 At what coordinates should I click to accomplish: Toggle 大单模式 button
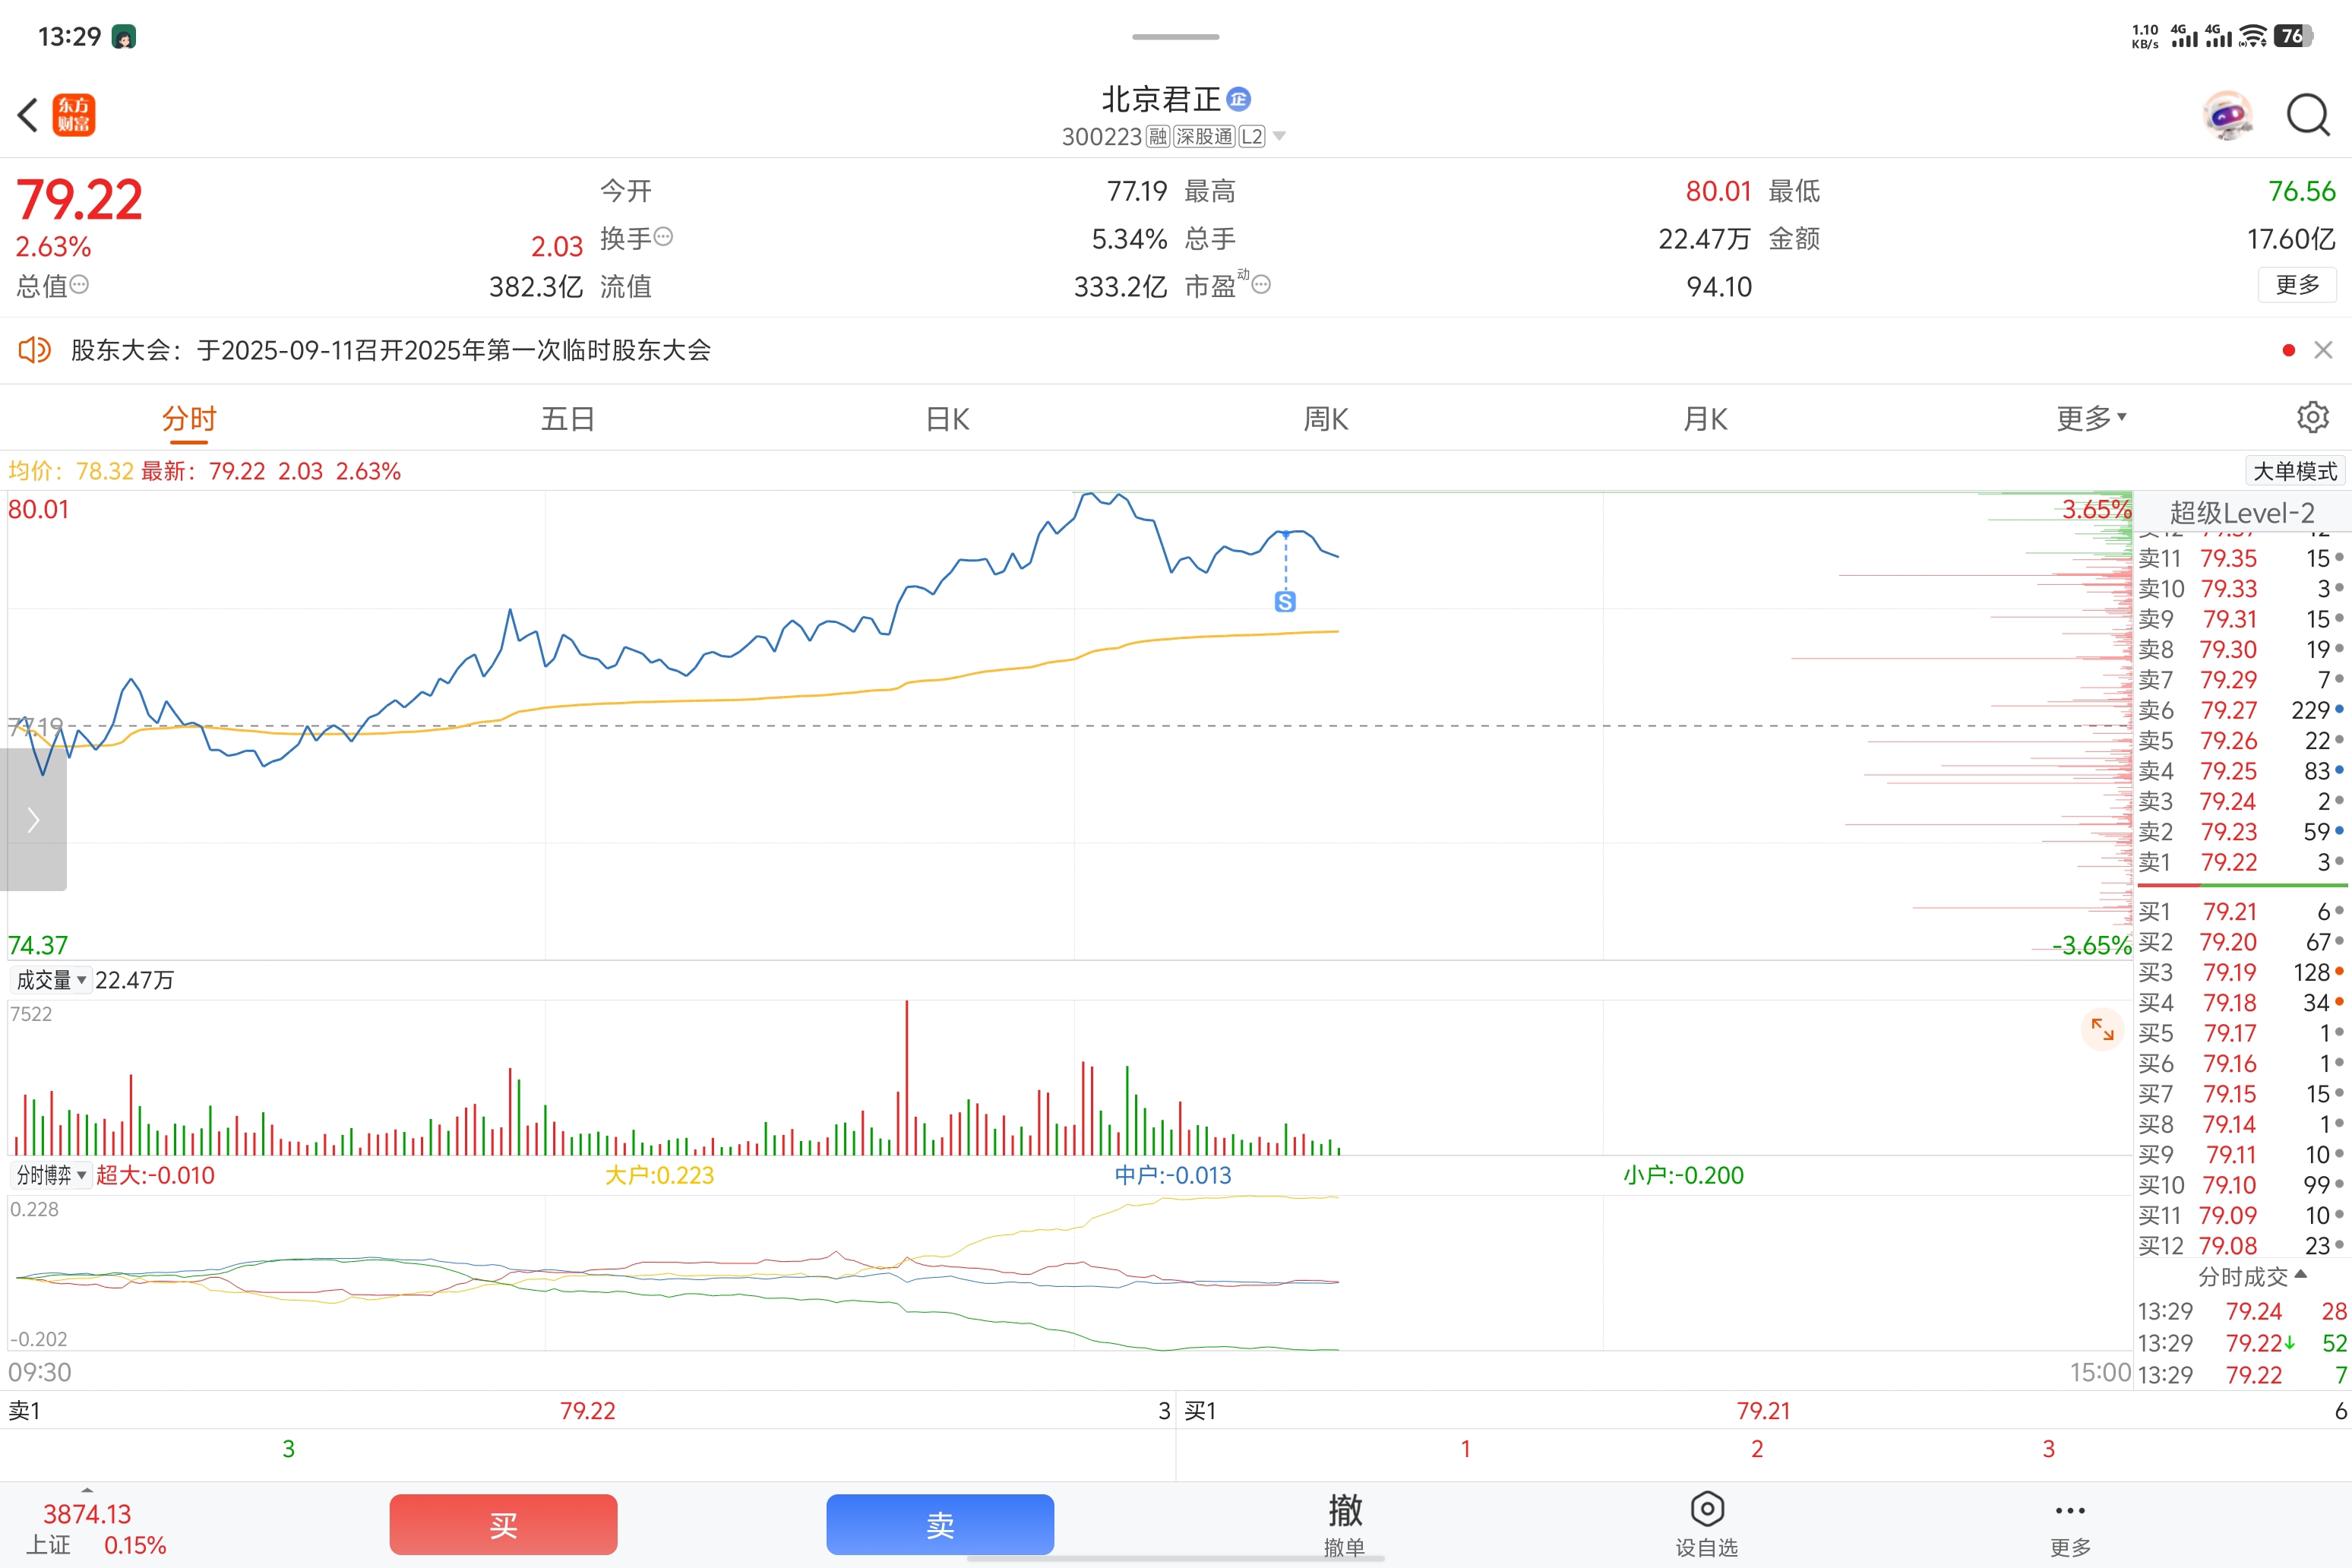(x=2295, y=471)
